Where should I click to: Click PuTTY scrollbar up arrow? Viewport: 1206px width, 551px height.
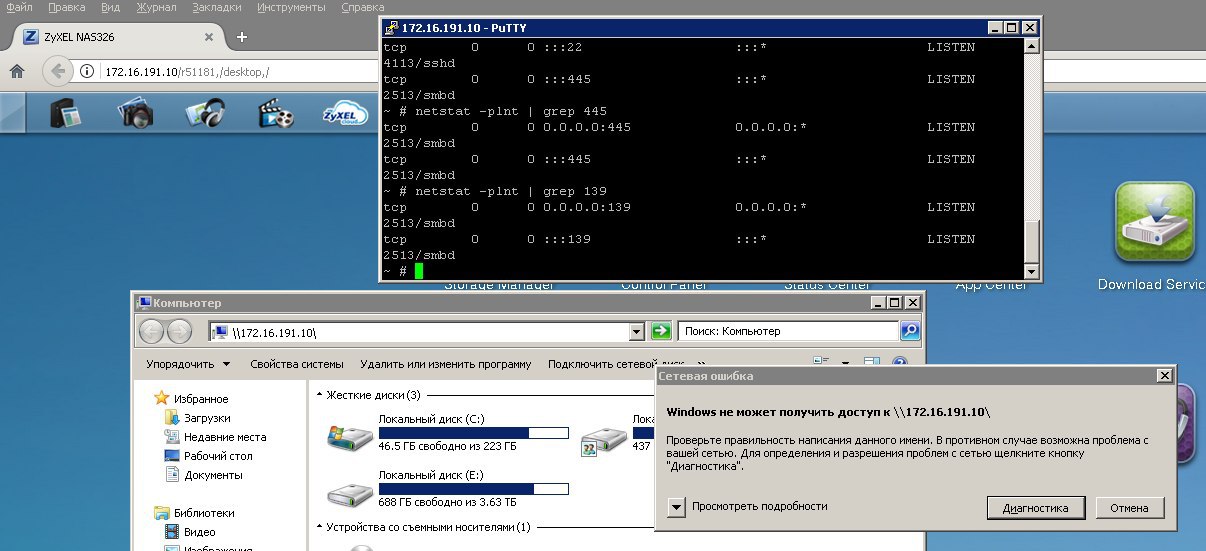tap(1032, 47)
